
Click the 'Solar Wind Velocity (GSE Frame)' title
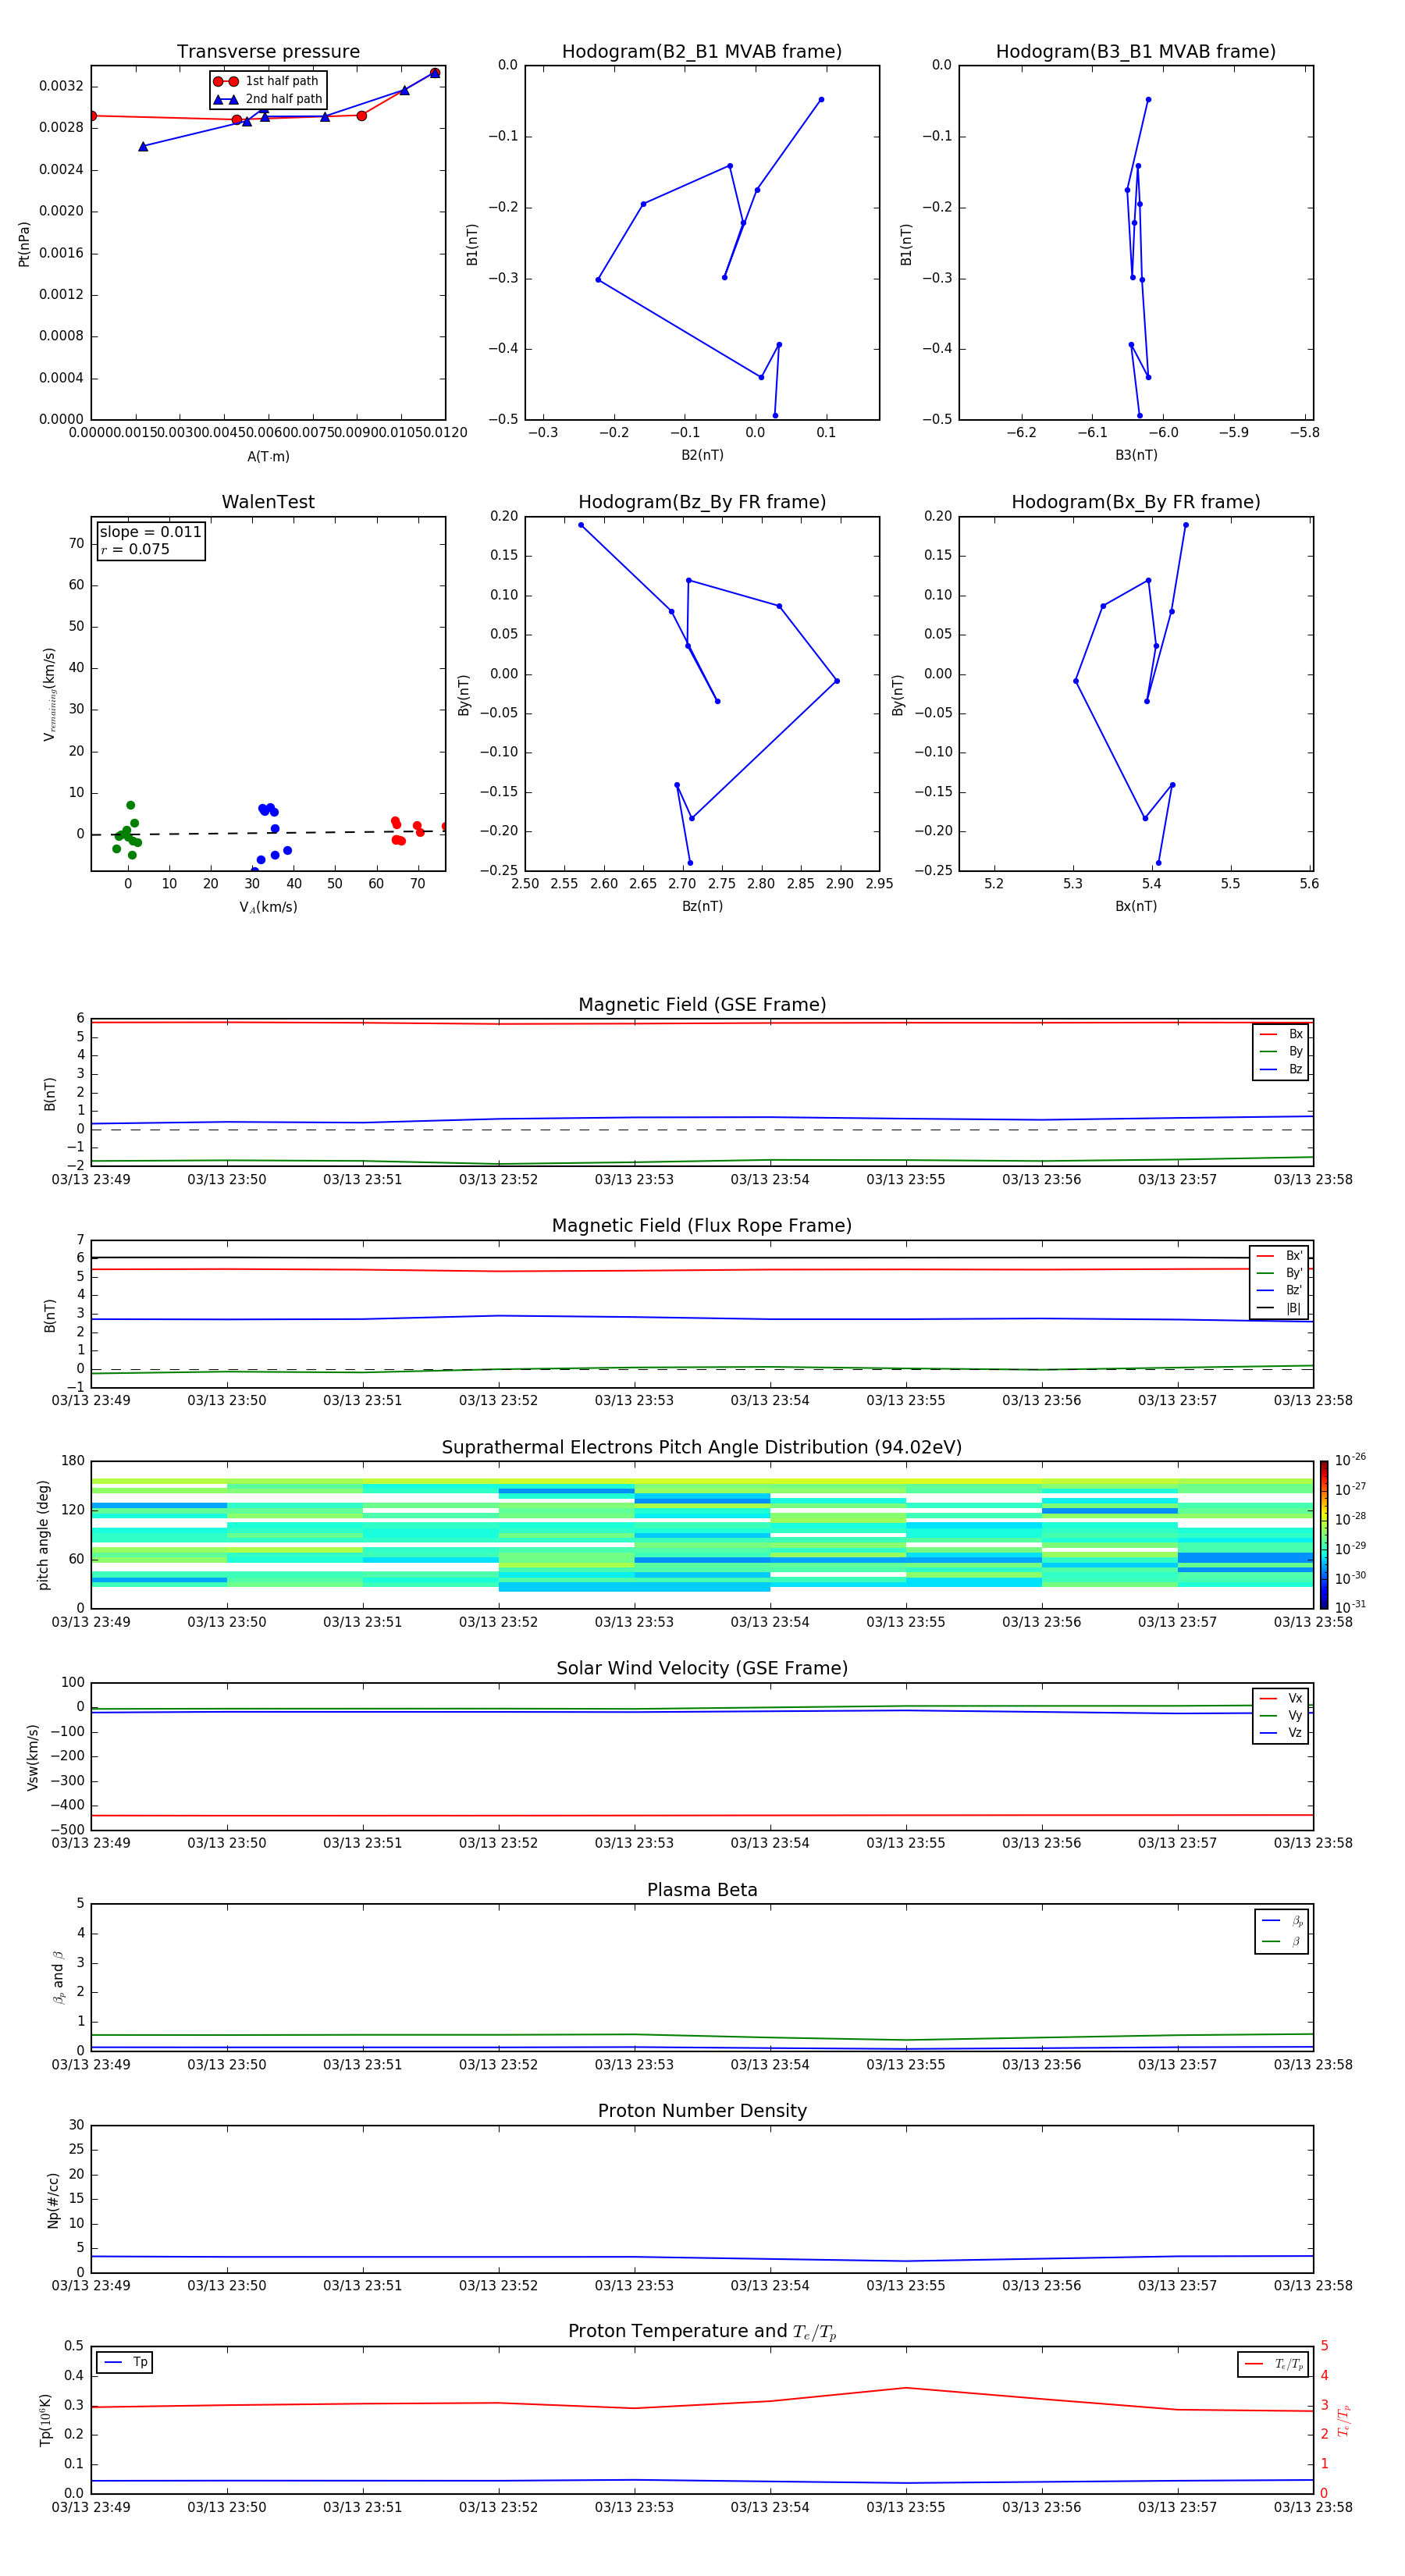tap(702, 1669)
